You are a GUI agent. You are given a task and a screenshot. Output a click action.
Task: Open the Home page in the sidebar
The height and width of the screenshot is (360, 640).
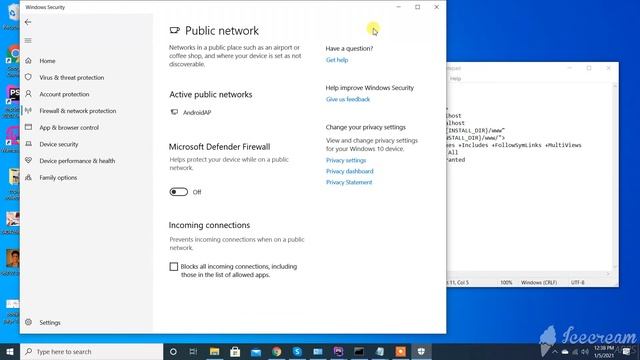point(47,61)
